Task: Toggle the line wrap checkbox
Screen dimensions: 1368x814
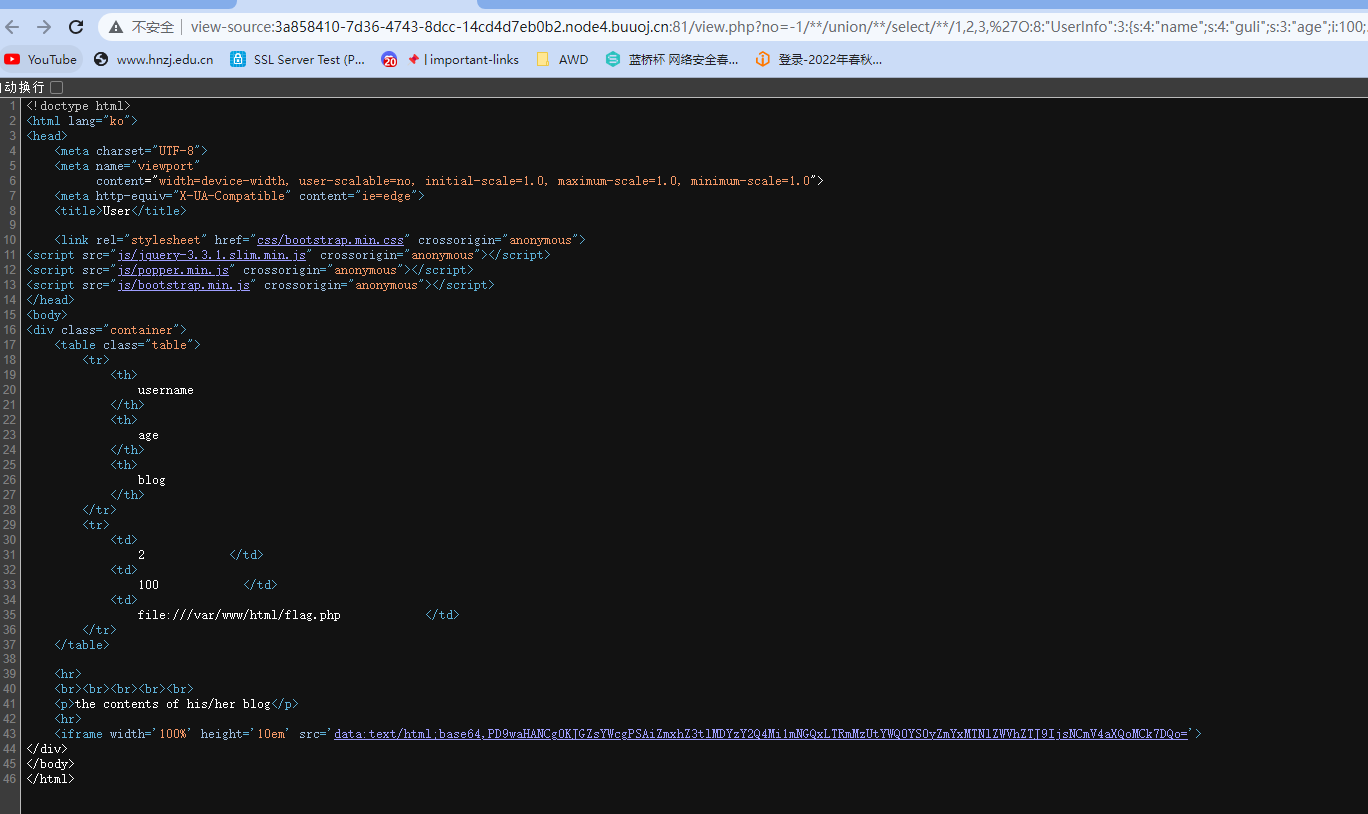Action: tap(56, 87)
